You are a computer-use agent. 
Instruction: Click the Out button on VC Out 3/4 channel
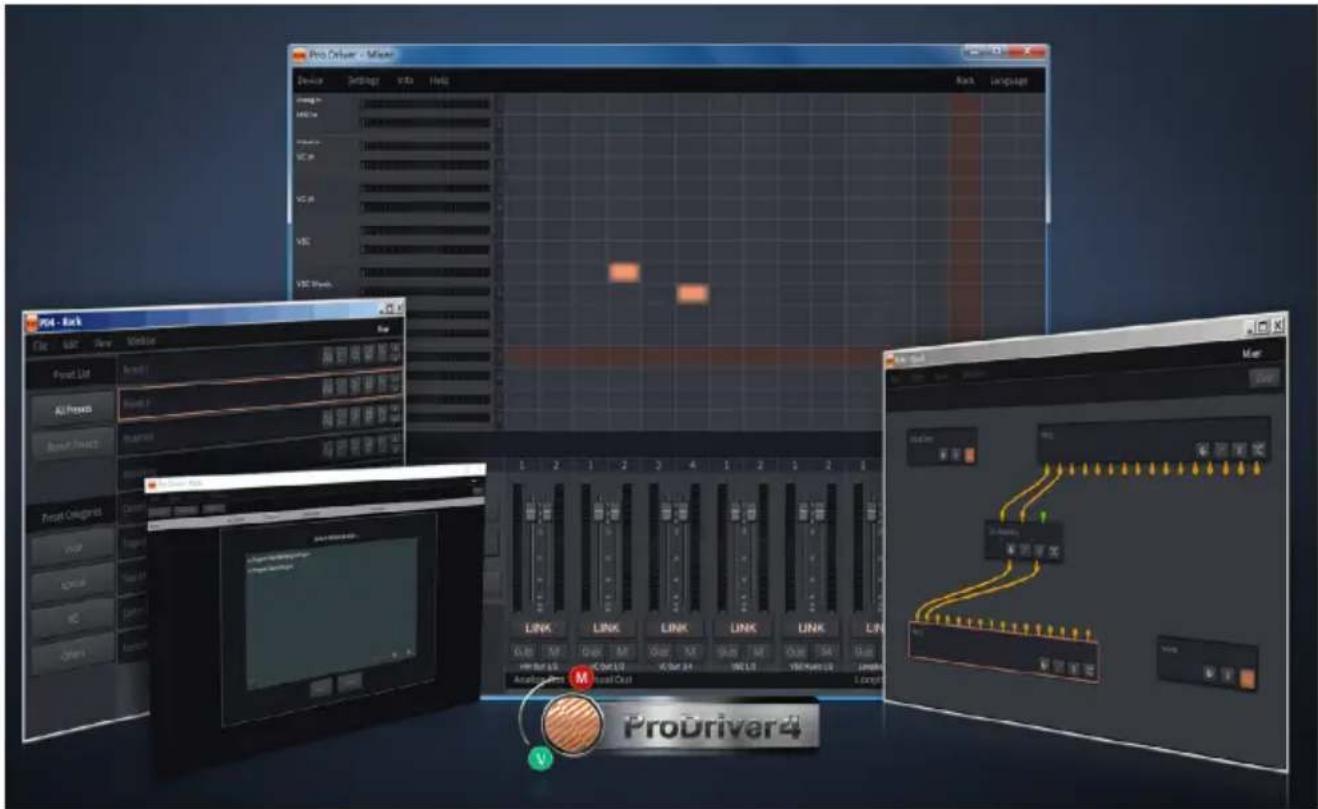tap(662, 652)
